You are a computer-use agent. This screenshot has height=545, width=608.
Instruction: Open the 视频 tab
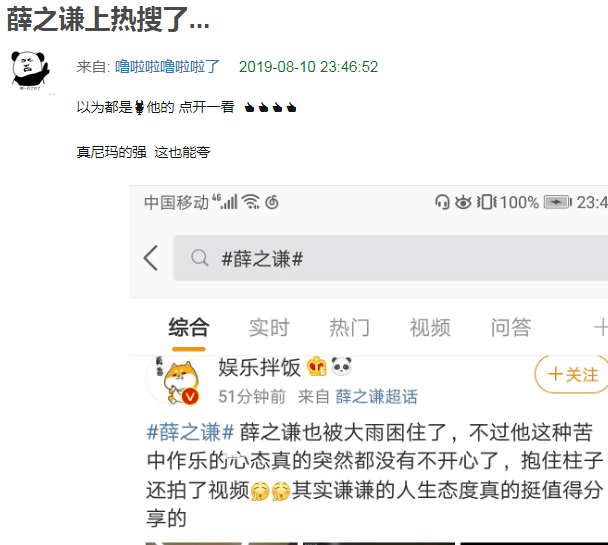pos(430,328)
